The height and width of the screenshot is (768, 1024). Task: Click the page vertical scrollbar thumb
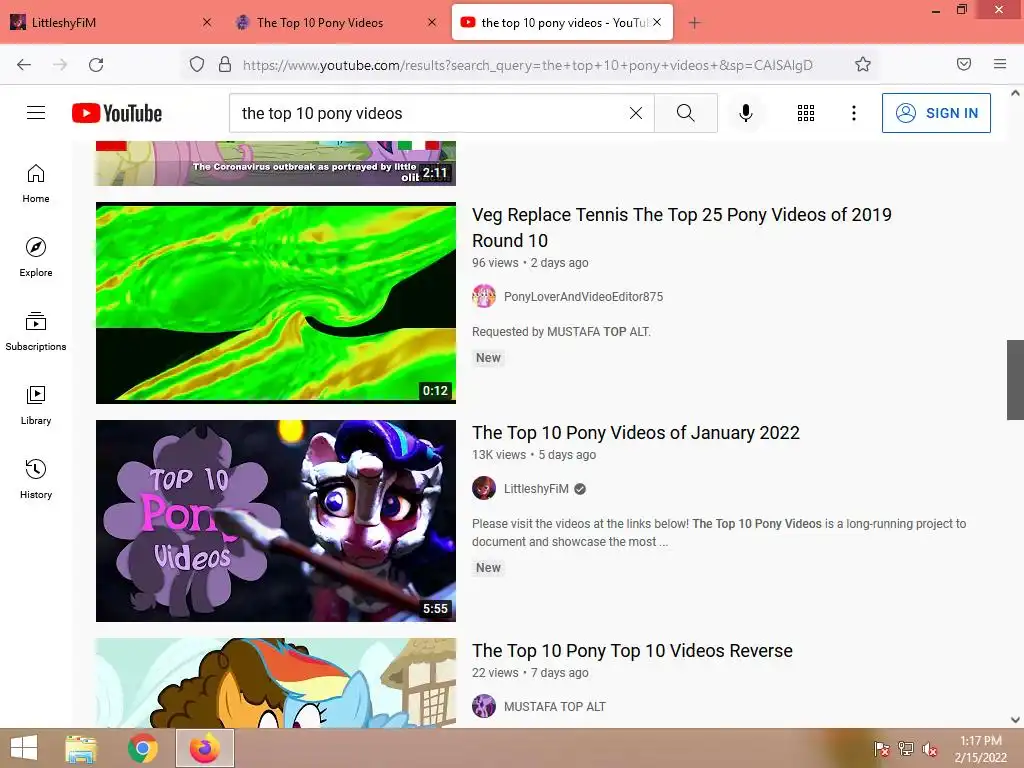click(1015, 379)
